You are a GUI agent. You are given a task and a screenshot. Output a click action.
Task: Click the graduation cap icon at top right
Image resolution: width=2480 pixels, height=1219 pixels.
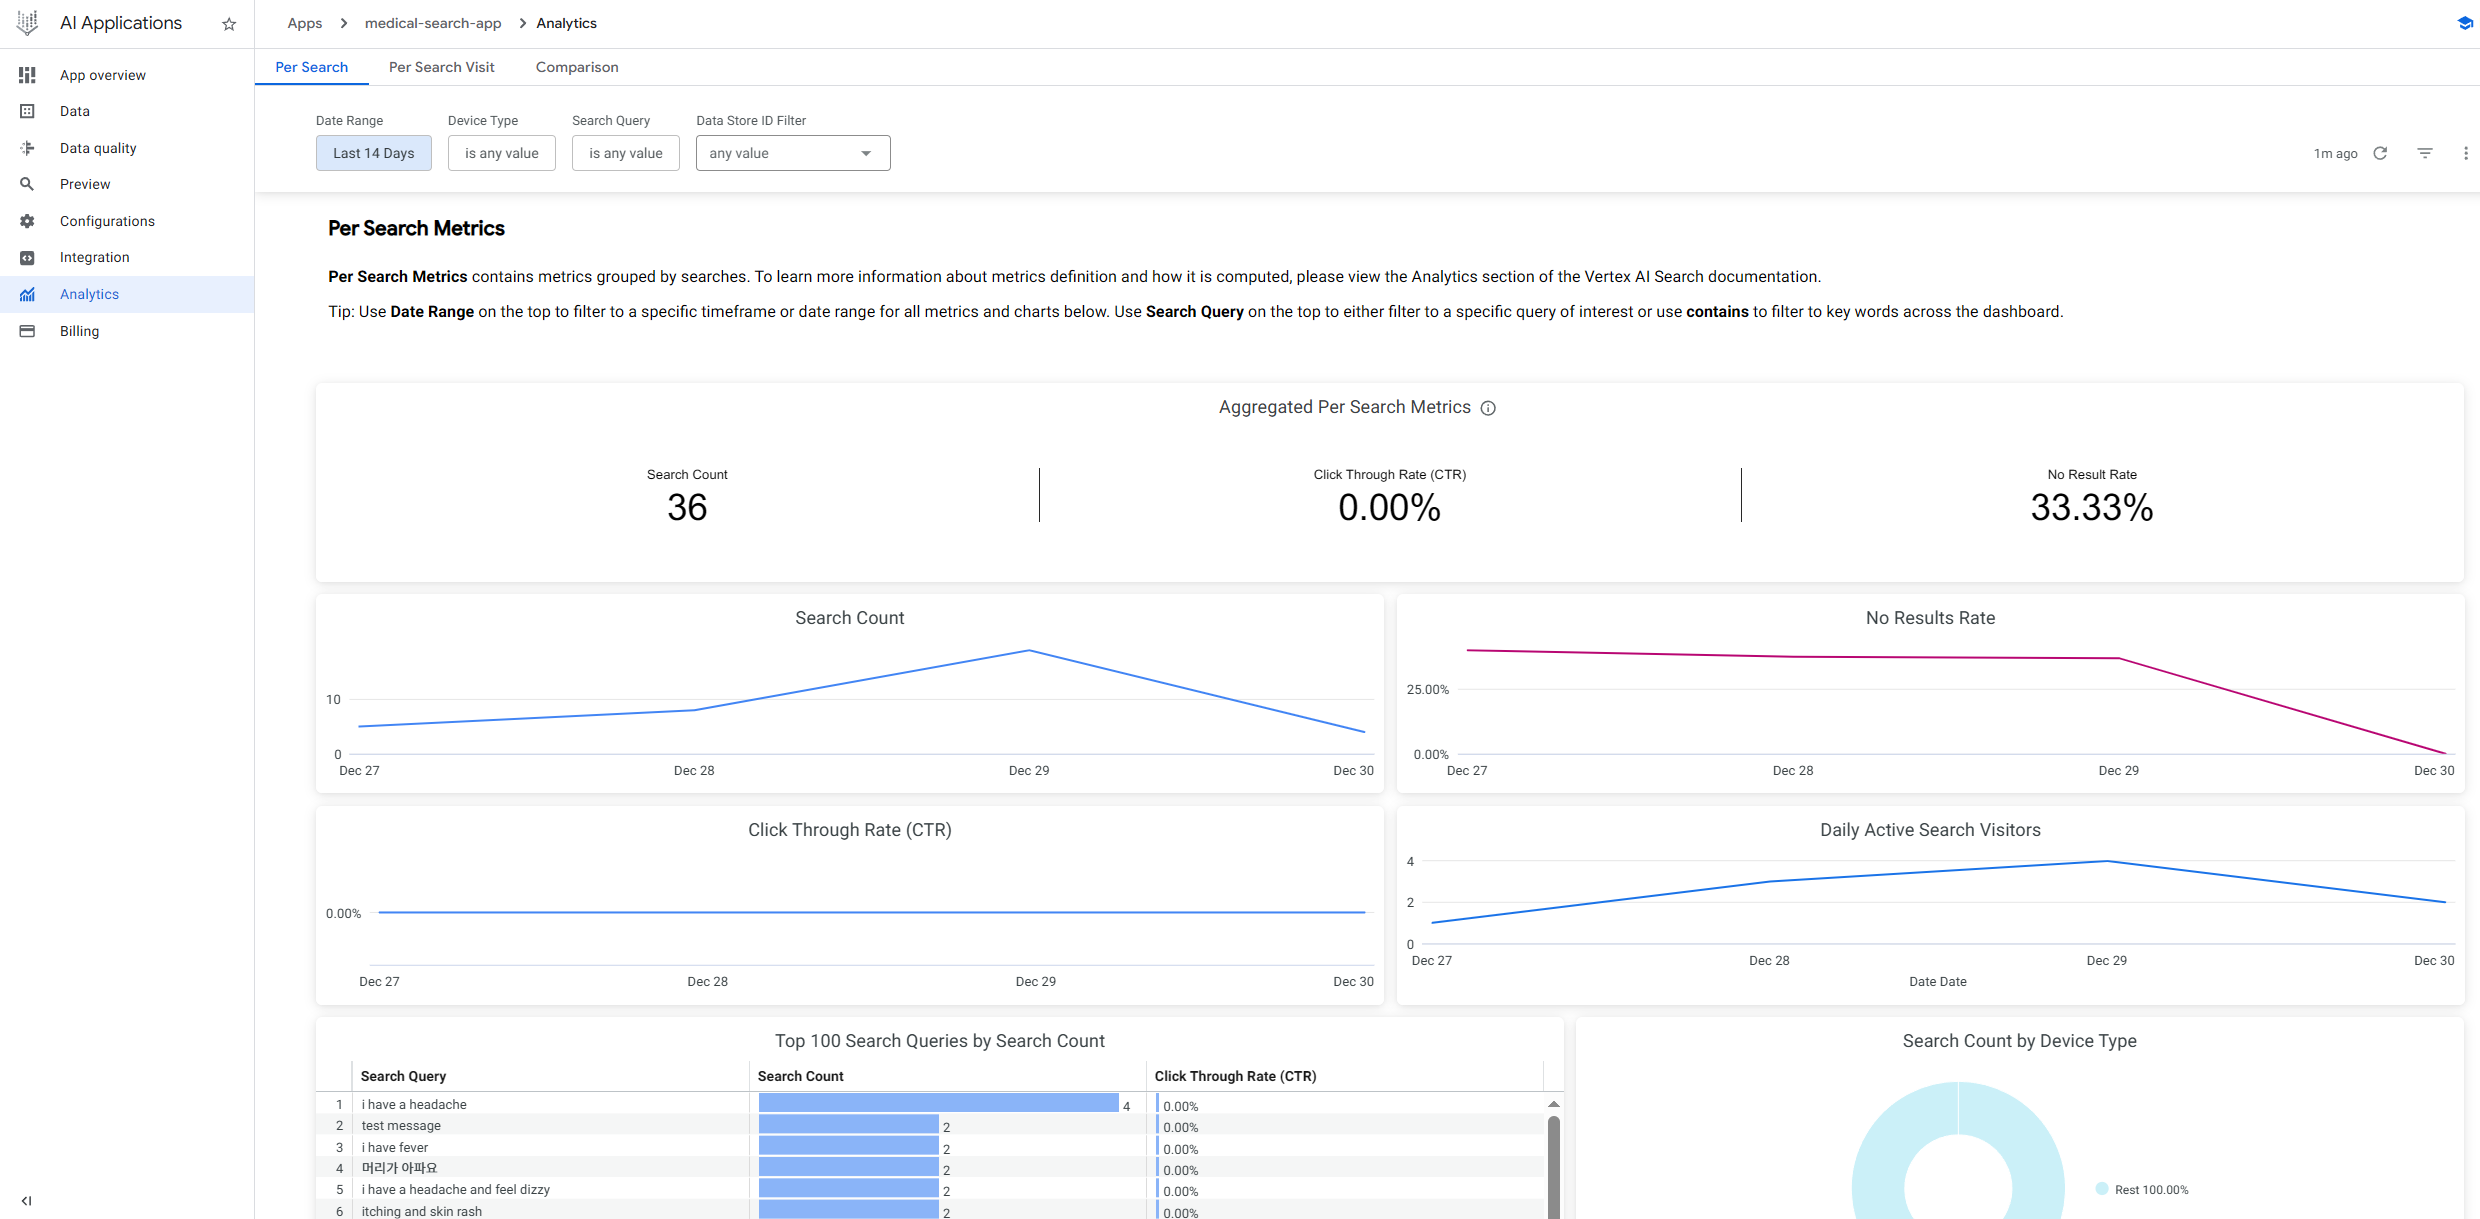coord(2464,23)
